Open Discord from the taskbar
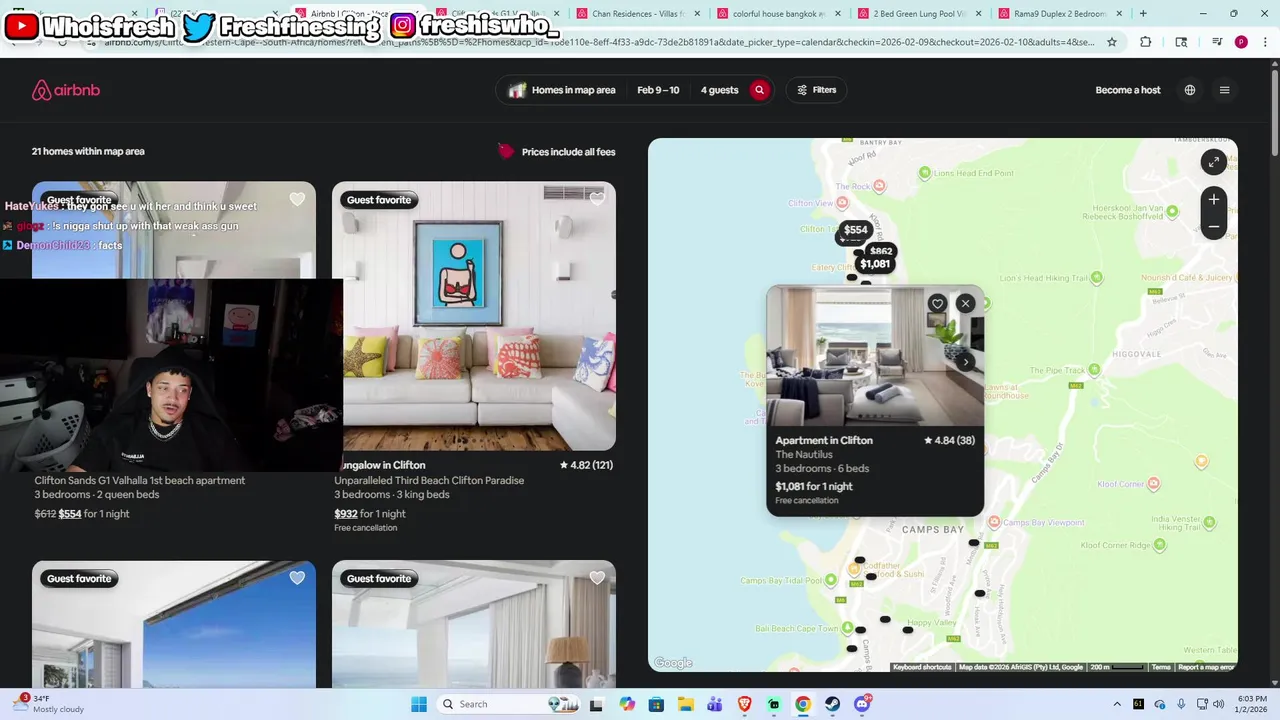This screenshot has height=720, width=1280. coord(862,704)
